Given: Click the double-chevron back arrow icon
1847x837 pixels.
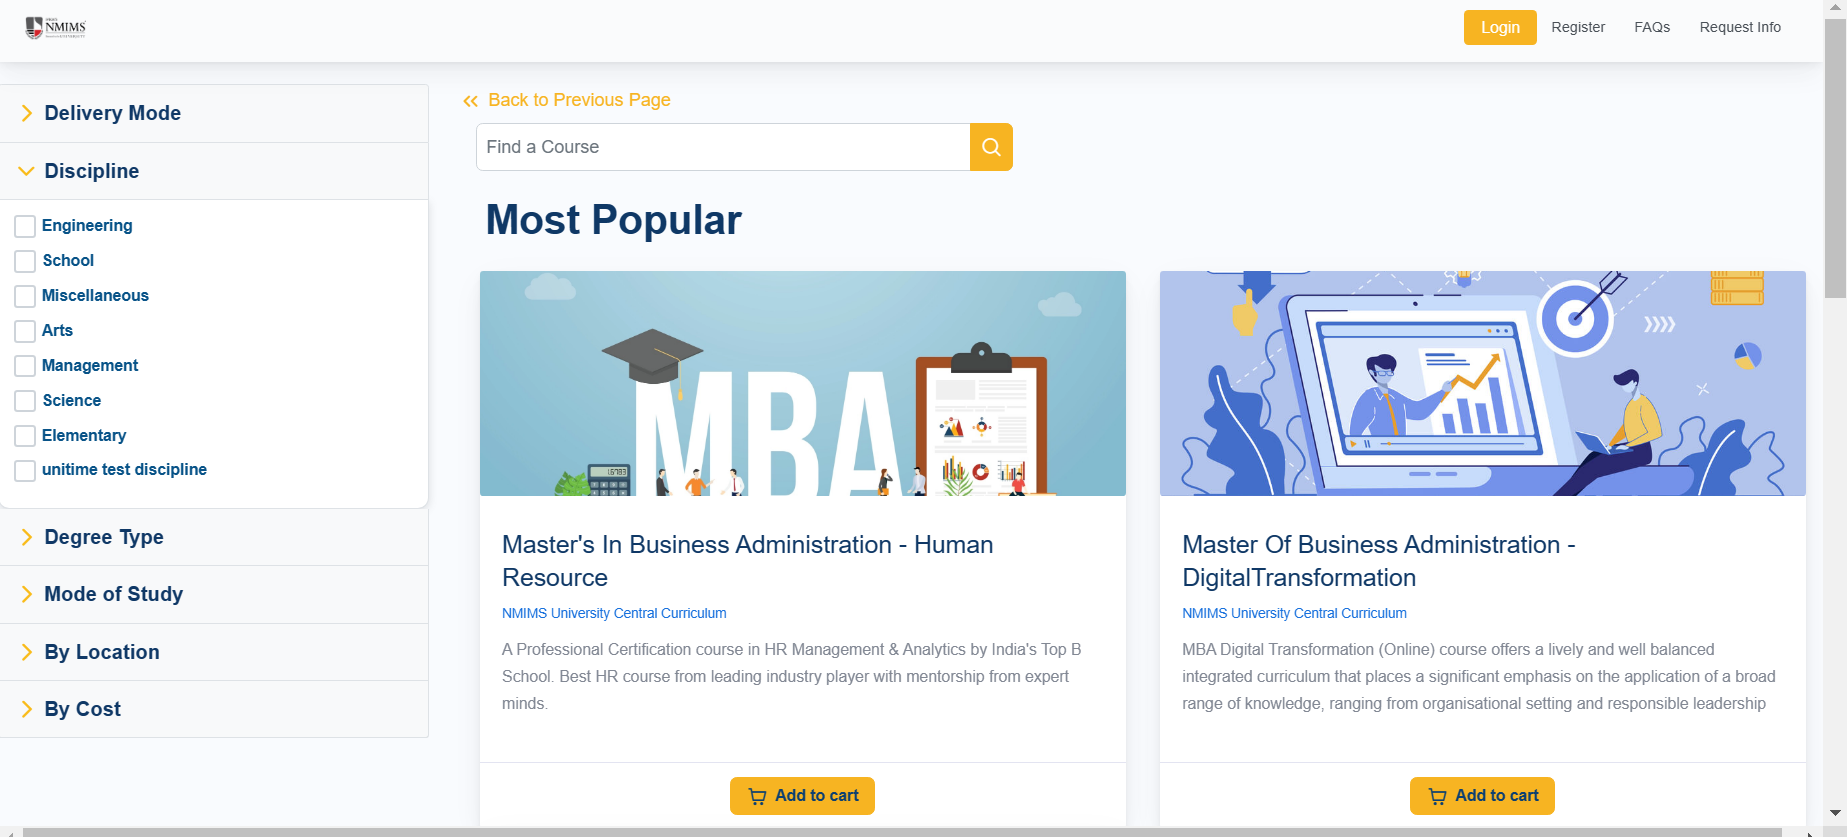Looking at the screenshot, I should click(x=471, y=101).
